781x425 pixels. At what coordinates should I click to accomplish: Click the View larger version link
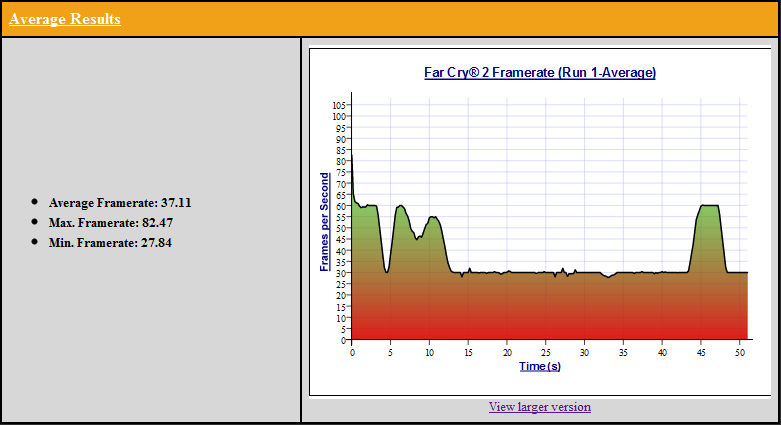coord(539,407)
